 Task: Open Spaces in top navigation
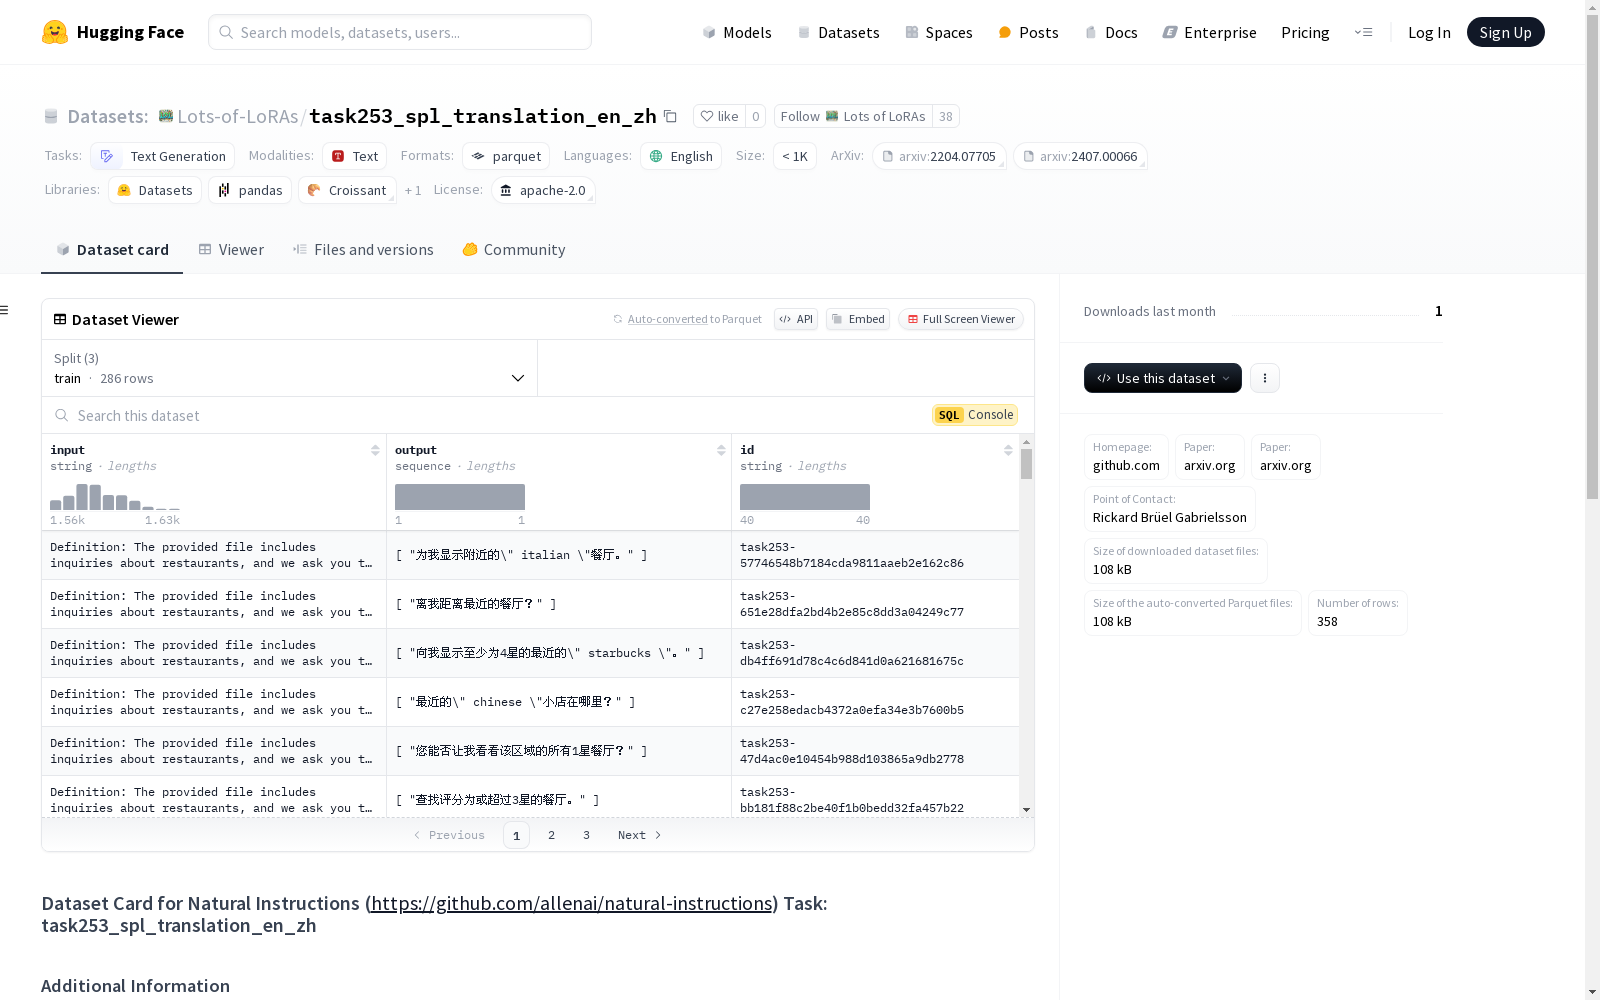click(939, 32)
